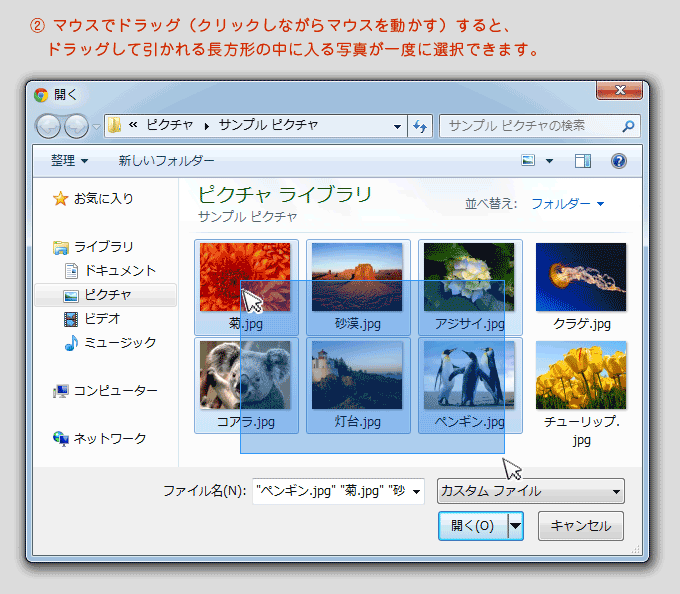
Task: Select the 砂漠.jpg thumbnail
Action: tap(357, 277)
